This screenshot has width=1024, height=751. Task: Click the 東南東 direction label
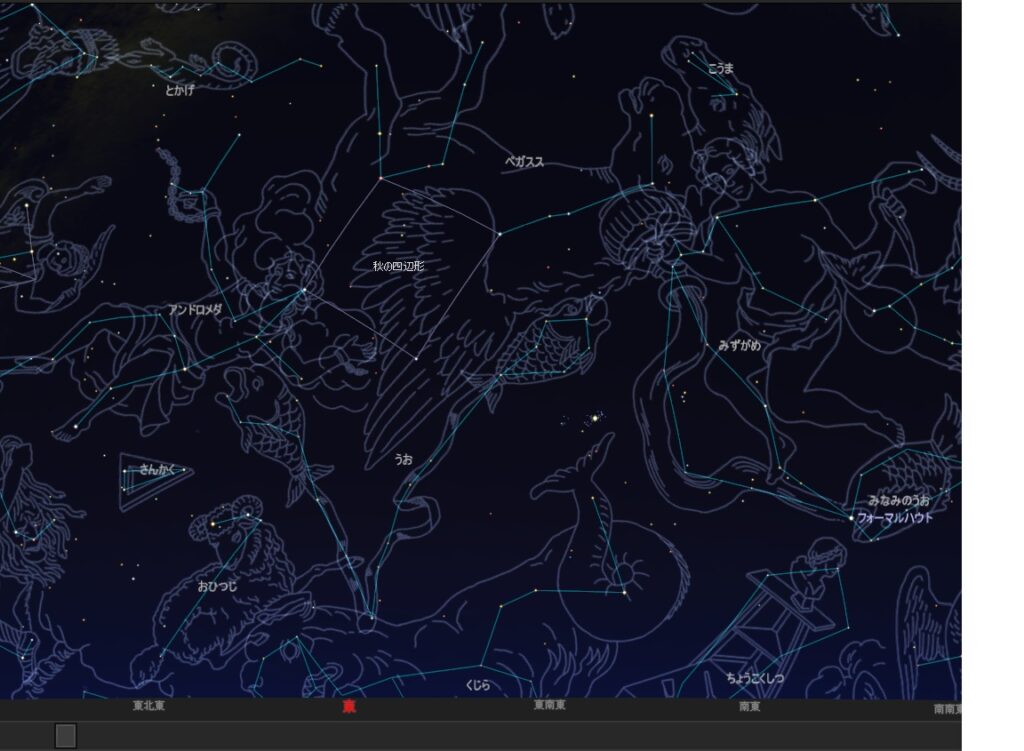pyautogui.click(x=549, y=706)
